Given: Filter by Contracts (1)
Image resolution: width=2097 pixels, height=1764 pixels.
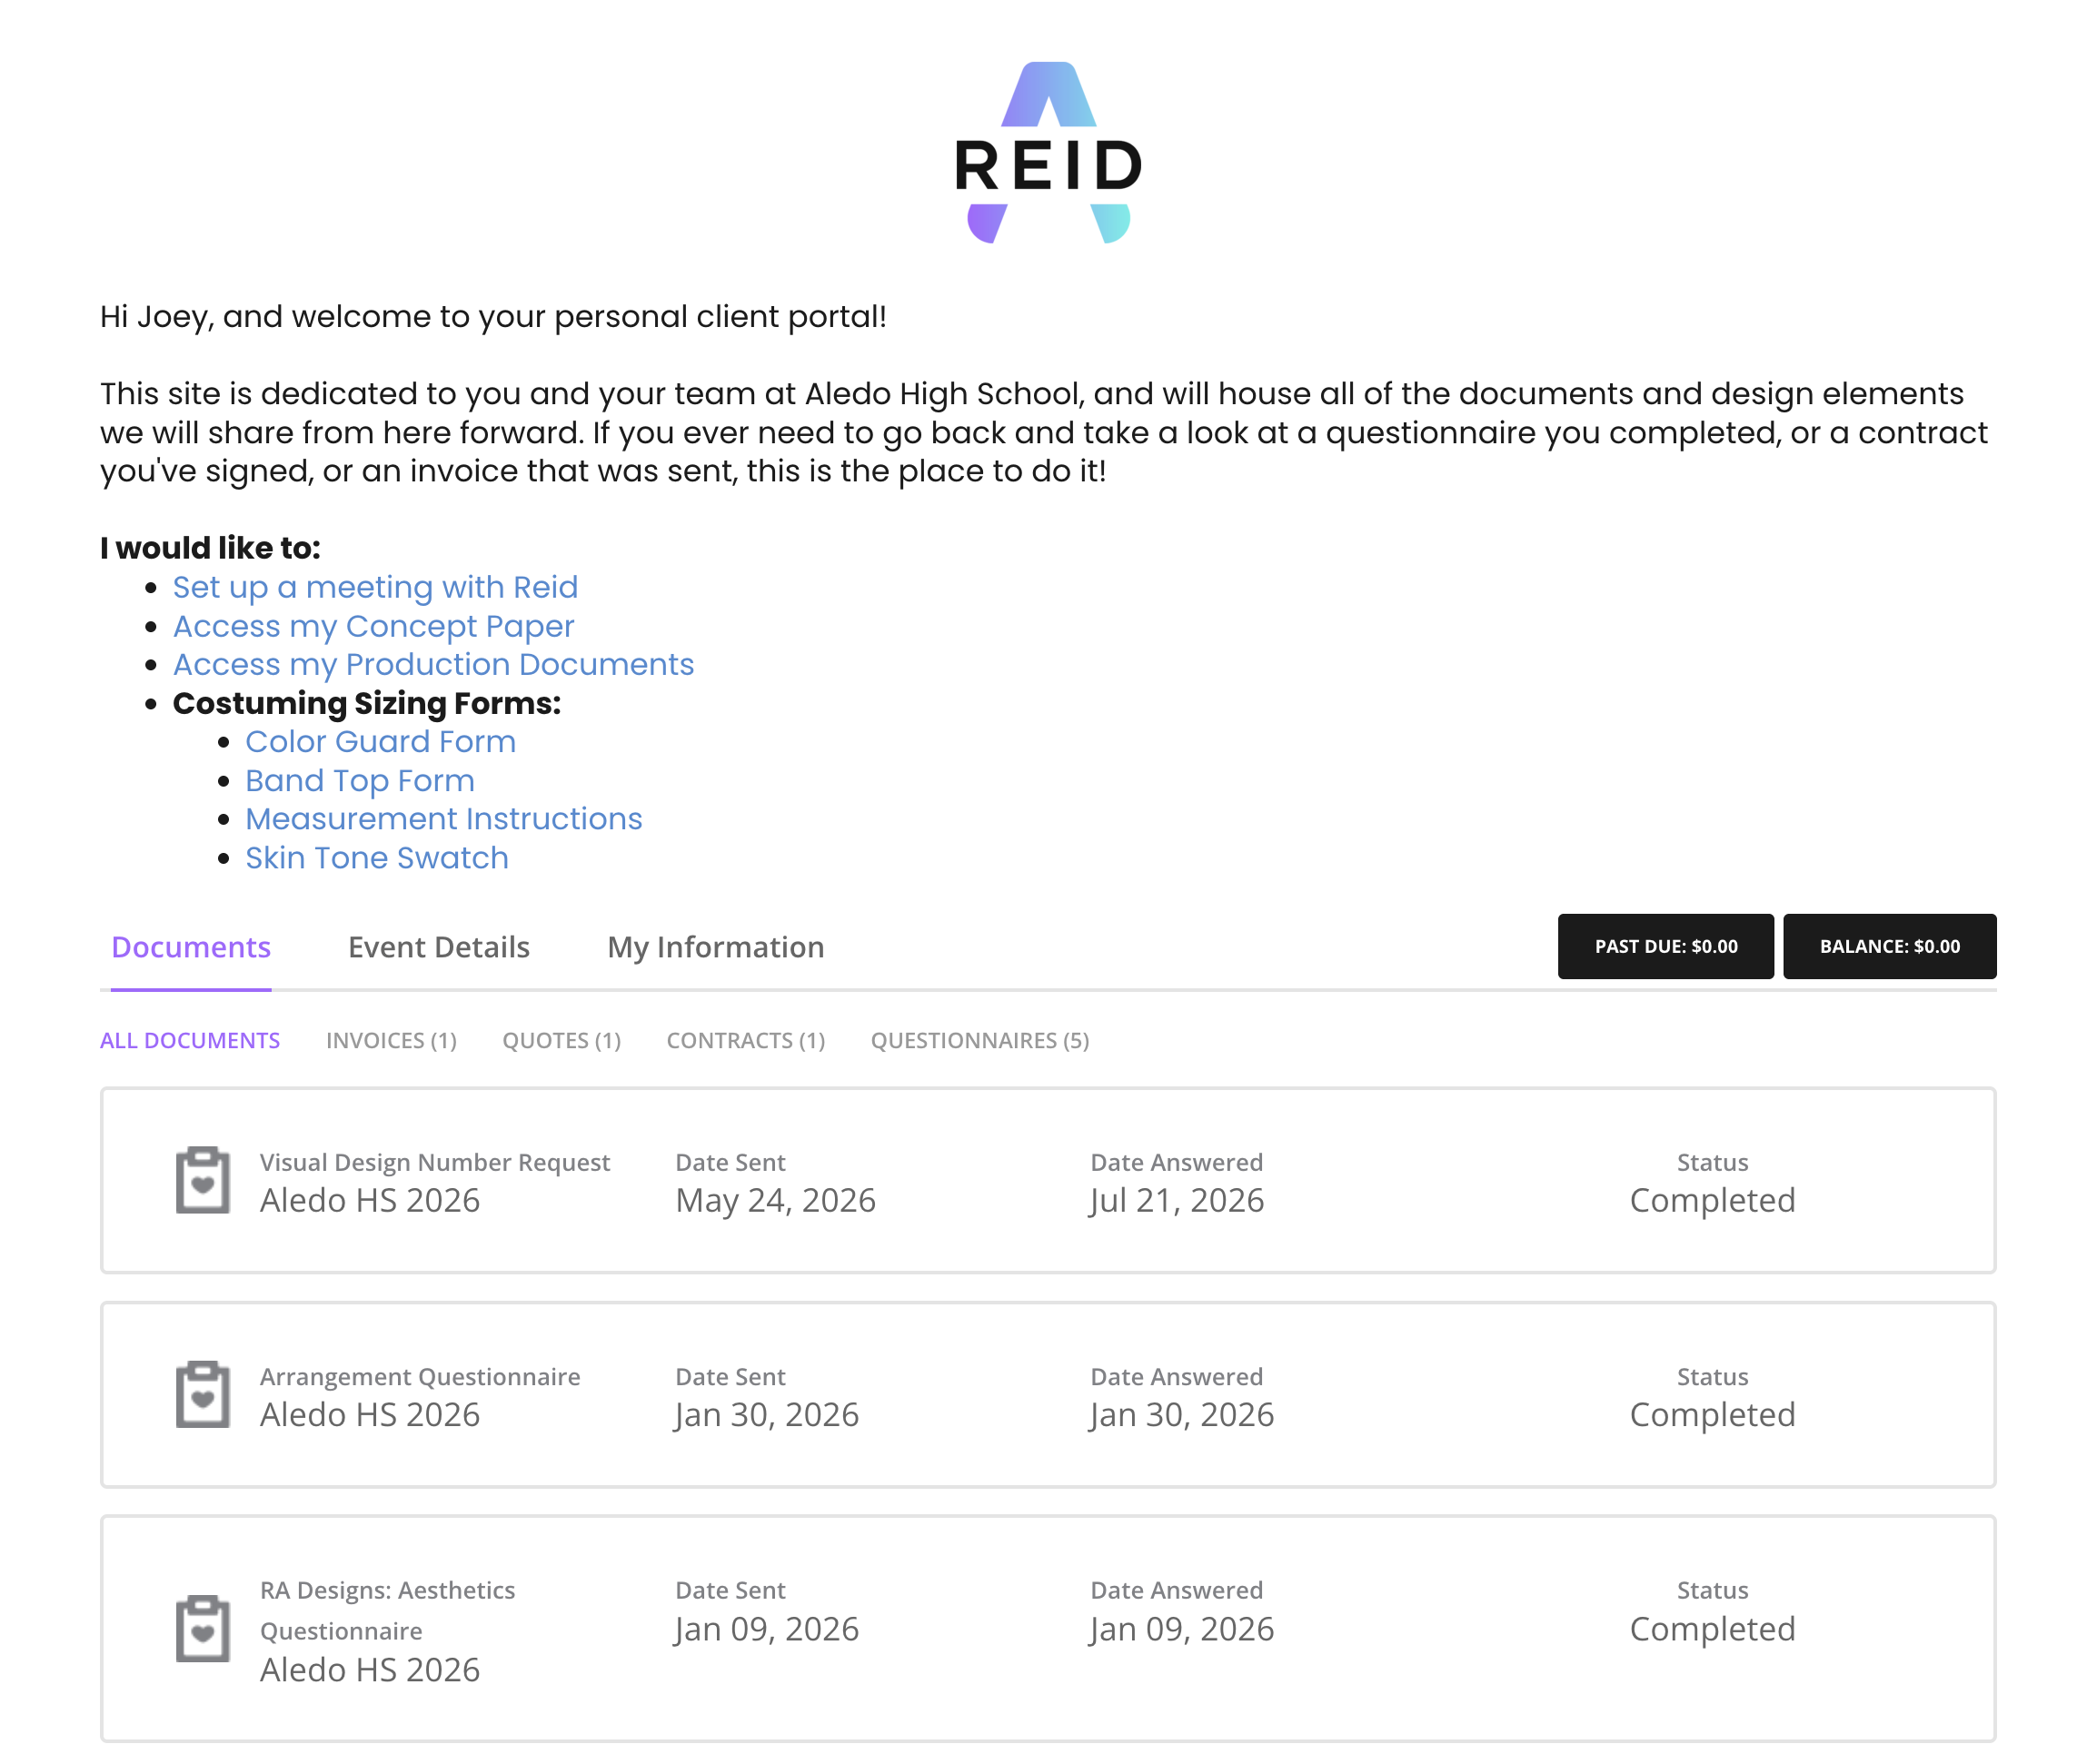Looking at the screenshot, I should [746, 1040].
